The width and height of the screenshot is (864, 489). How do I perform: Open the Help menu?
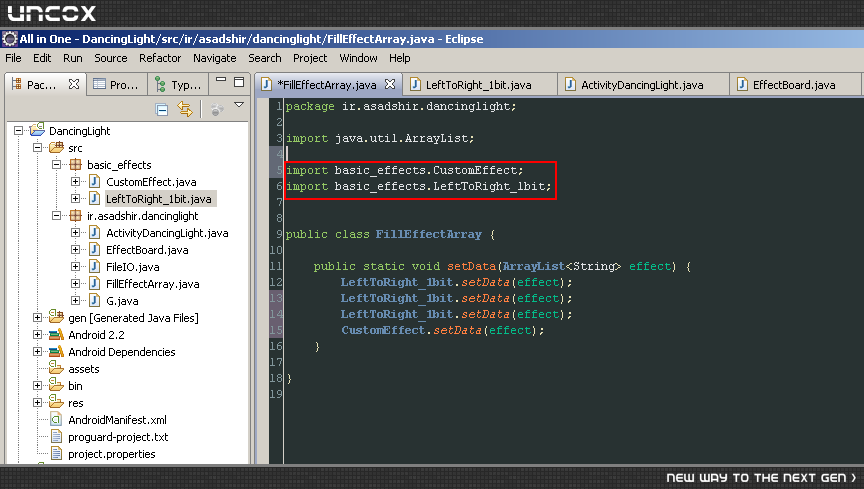coord(399,58)
